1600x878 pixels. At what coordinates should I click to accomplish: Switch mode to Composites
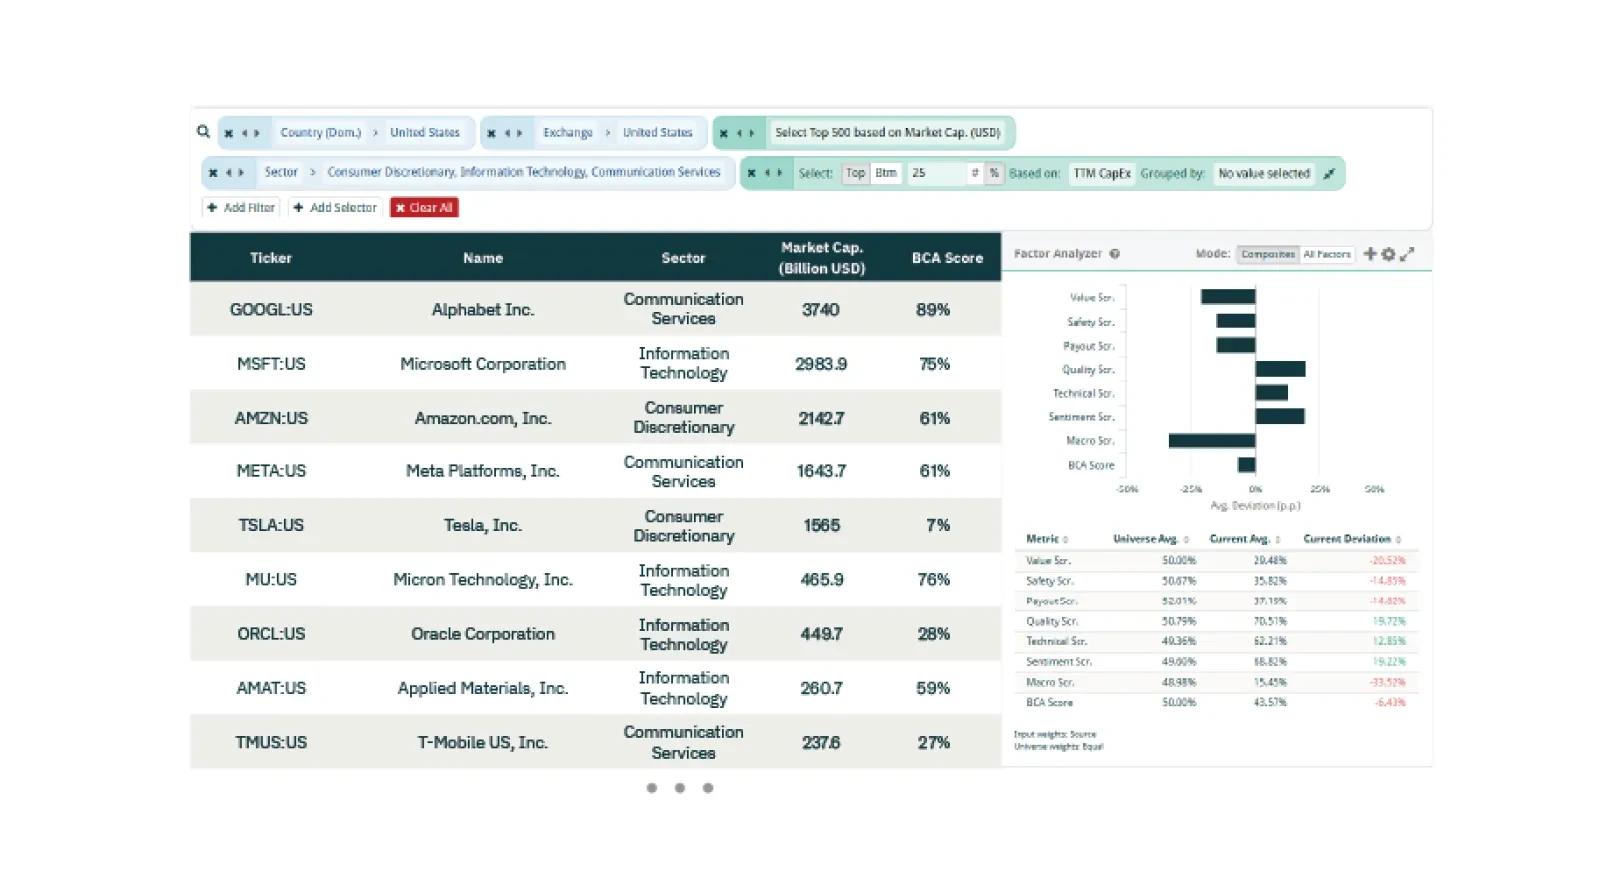tap(1267, 254)
